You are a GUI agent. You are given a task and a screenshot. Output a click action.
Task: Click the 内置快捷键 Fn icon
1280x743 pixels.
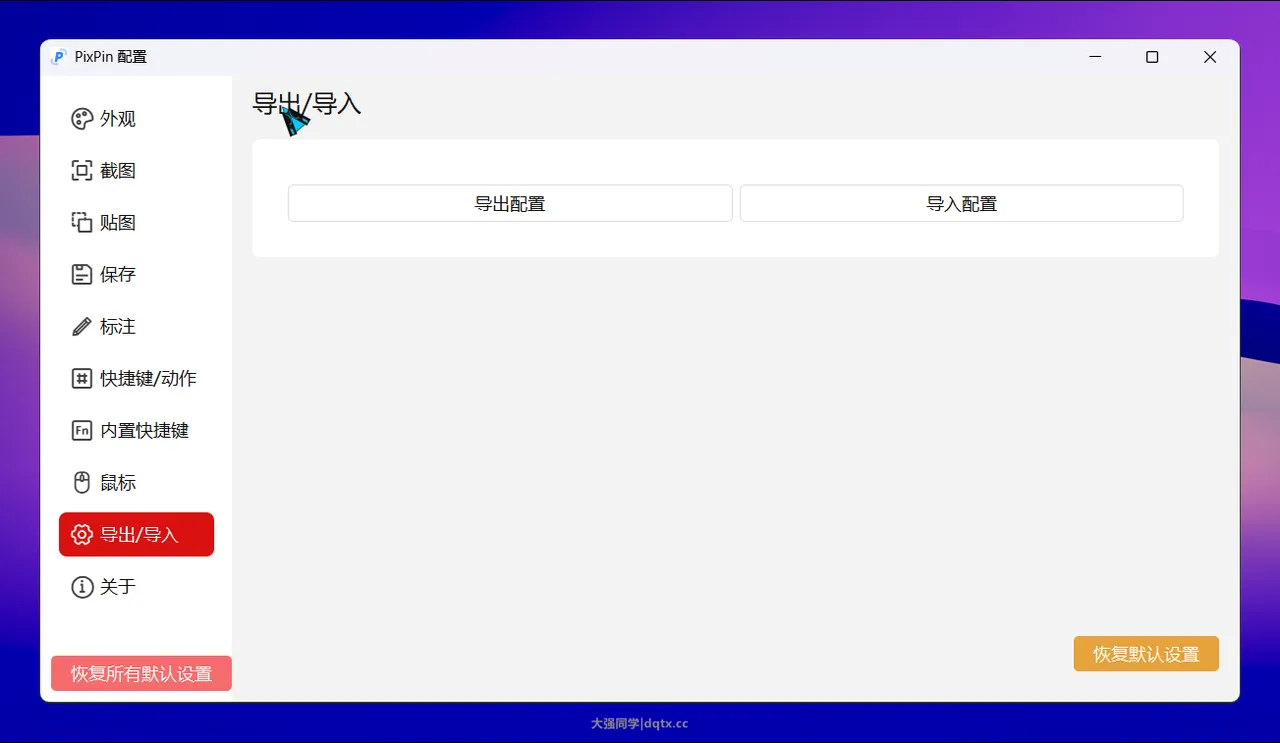pyautogui.click(x=82, y=431)
